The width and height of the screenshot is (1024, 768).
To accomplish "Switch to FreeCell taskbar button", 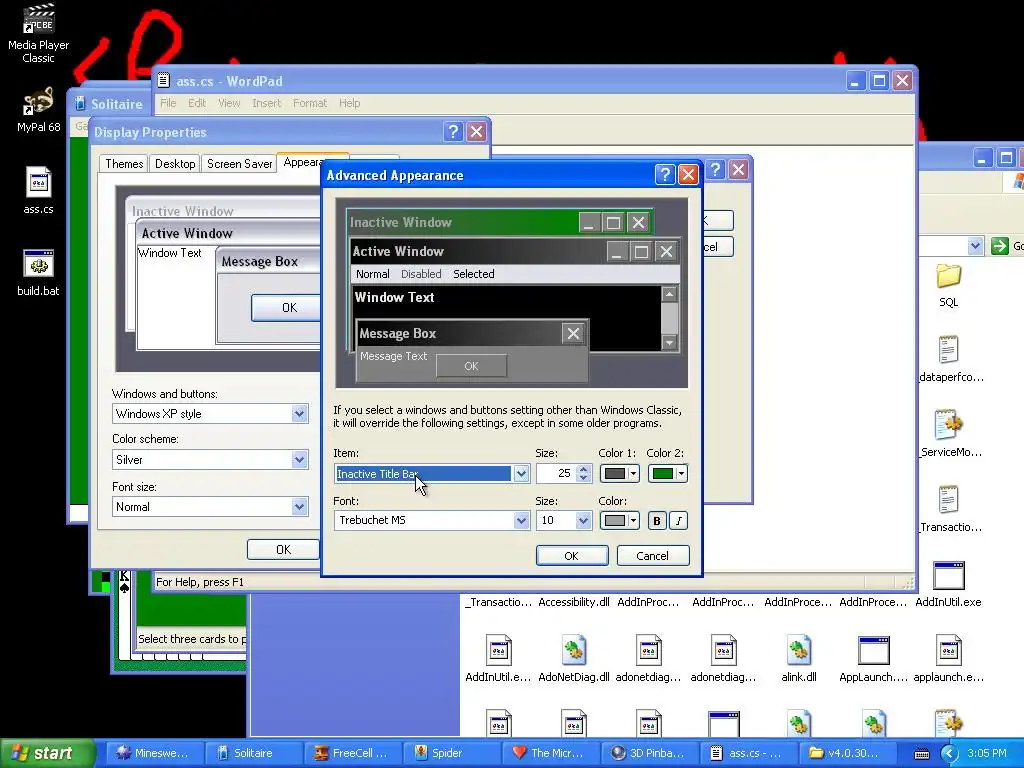I will (x=352, y=753).
